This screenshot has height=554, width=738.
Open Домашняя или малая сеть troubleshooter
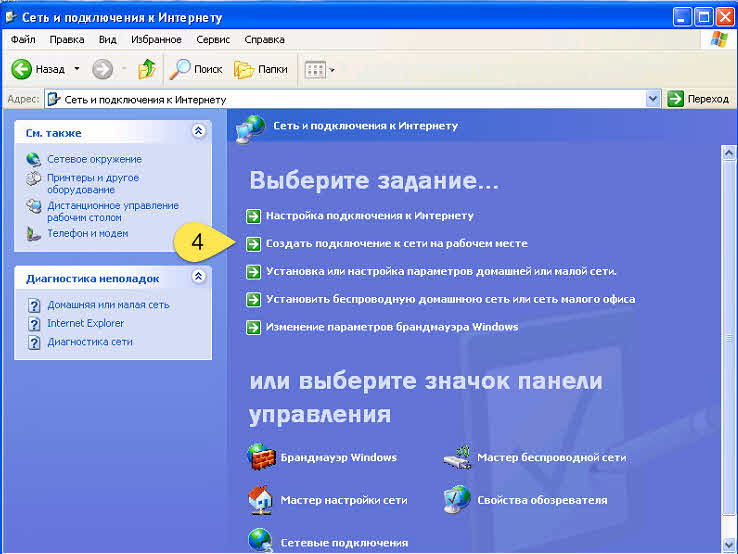coord(108,305)
